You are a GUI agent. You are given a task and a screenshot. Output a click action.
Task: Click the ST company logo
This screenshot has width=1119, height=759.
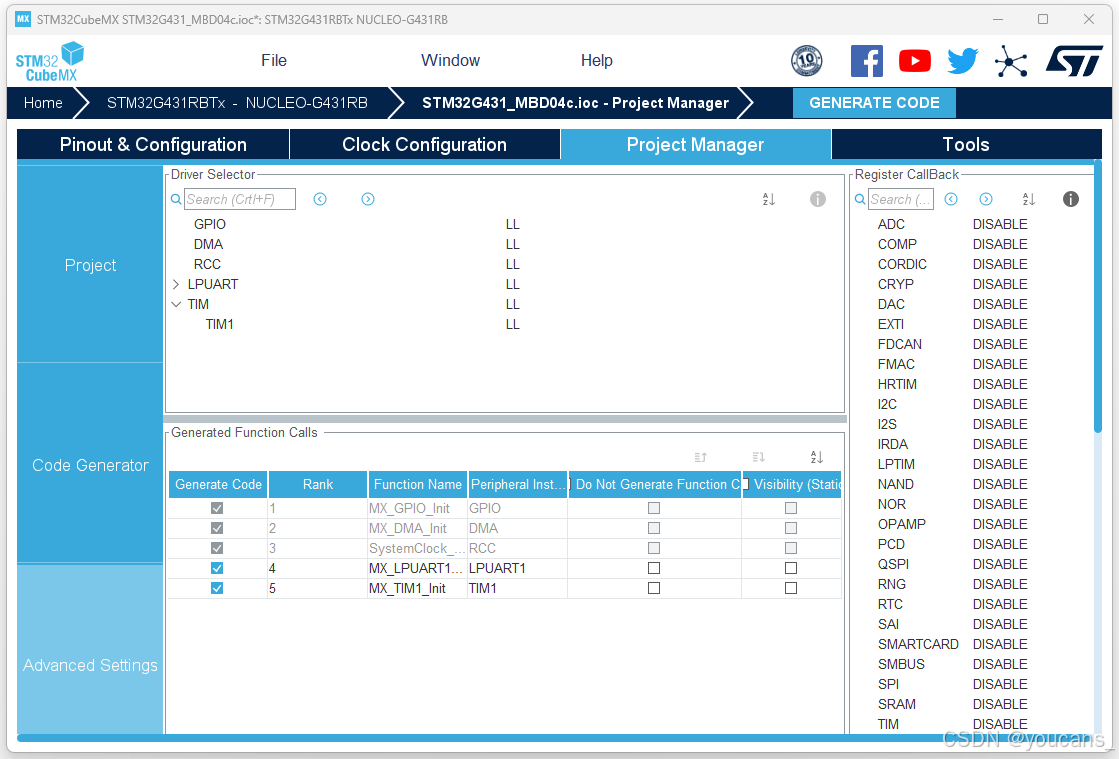point(1074,61)
